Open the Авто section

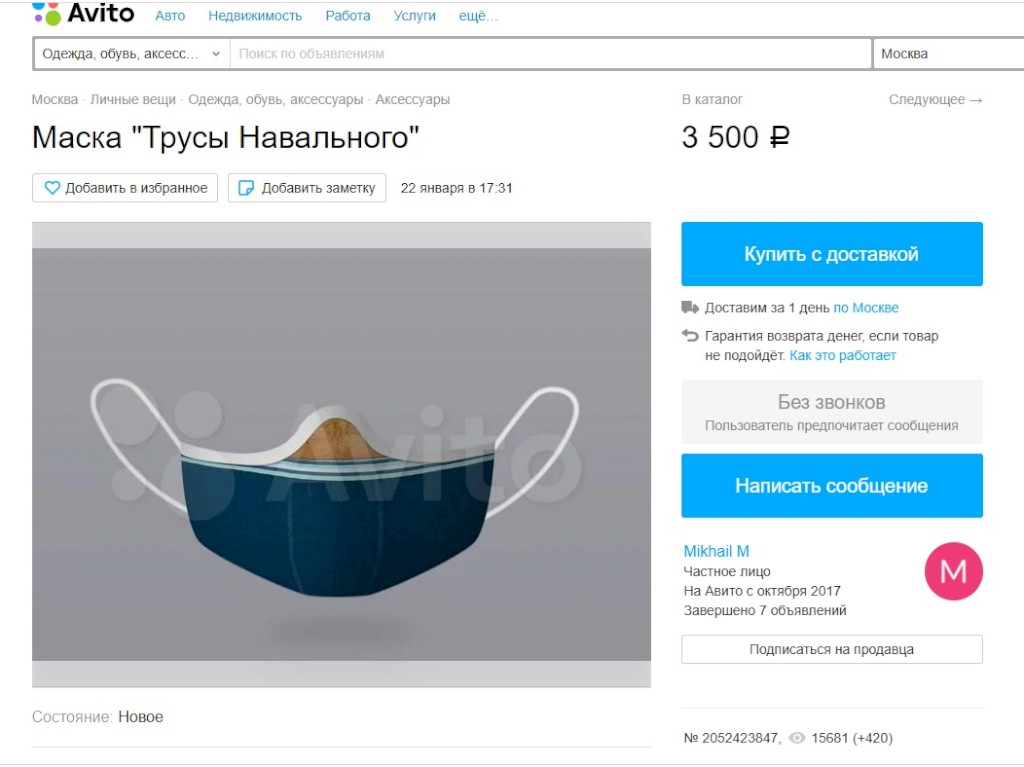coord(170,16)
